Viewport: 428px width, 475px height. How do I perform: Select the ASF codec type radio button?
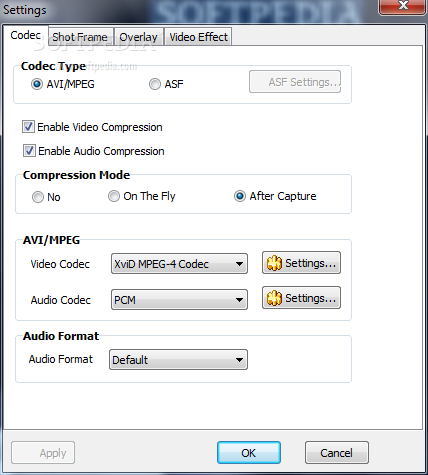tap(155, 84)
